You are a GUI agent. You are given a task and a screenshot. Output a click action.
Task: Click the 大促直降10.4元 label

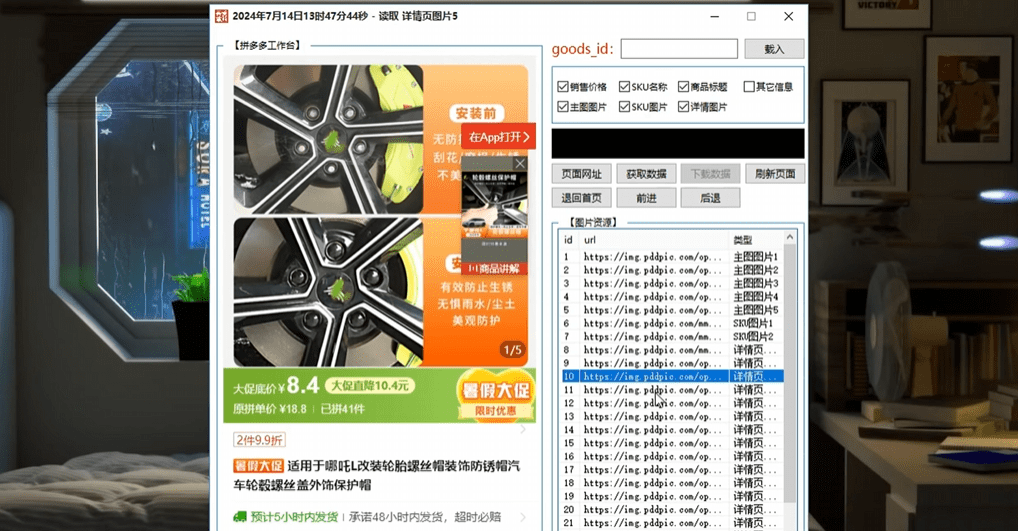click(x=370, y=386)
